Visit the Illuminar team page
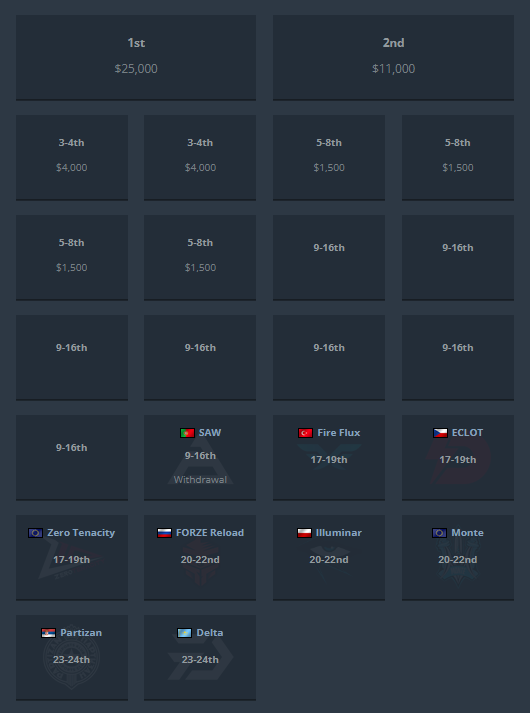The width and height of the screenshot is (530, 713). pyautogui.click(x=339, y=532)
